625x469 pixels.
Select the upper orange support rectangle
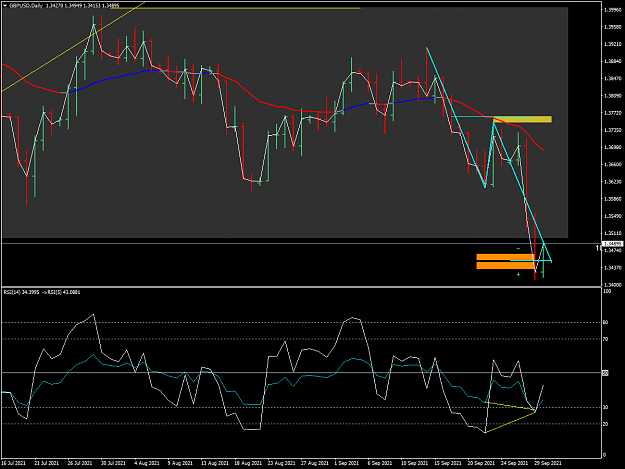pyautogui.click(x=505, y=257)
